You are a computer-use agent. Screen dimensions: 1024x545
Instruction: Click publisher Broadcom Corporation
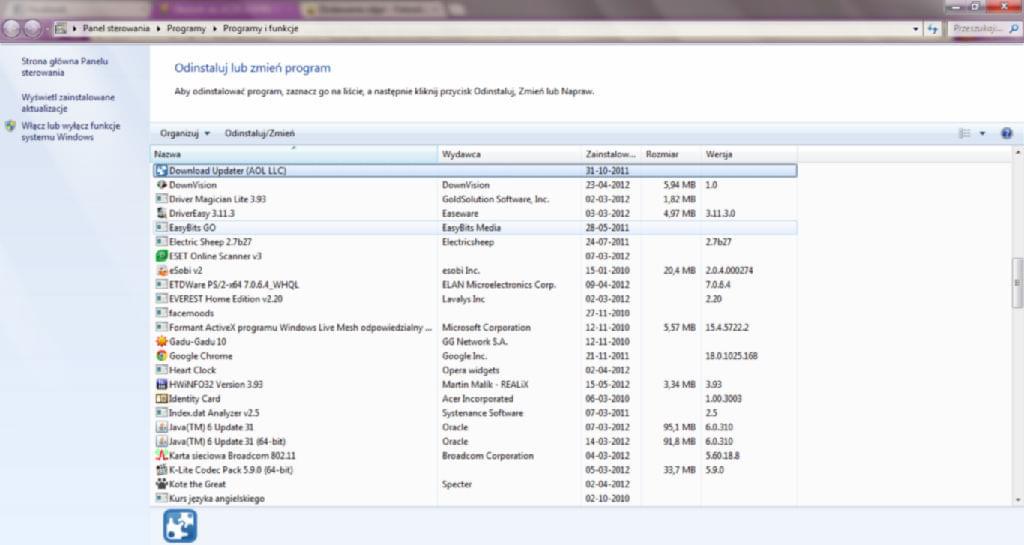tap(488, 456)
